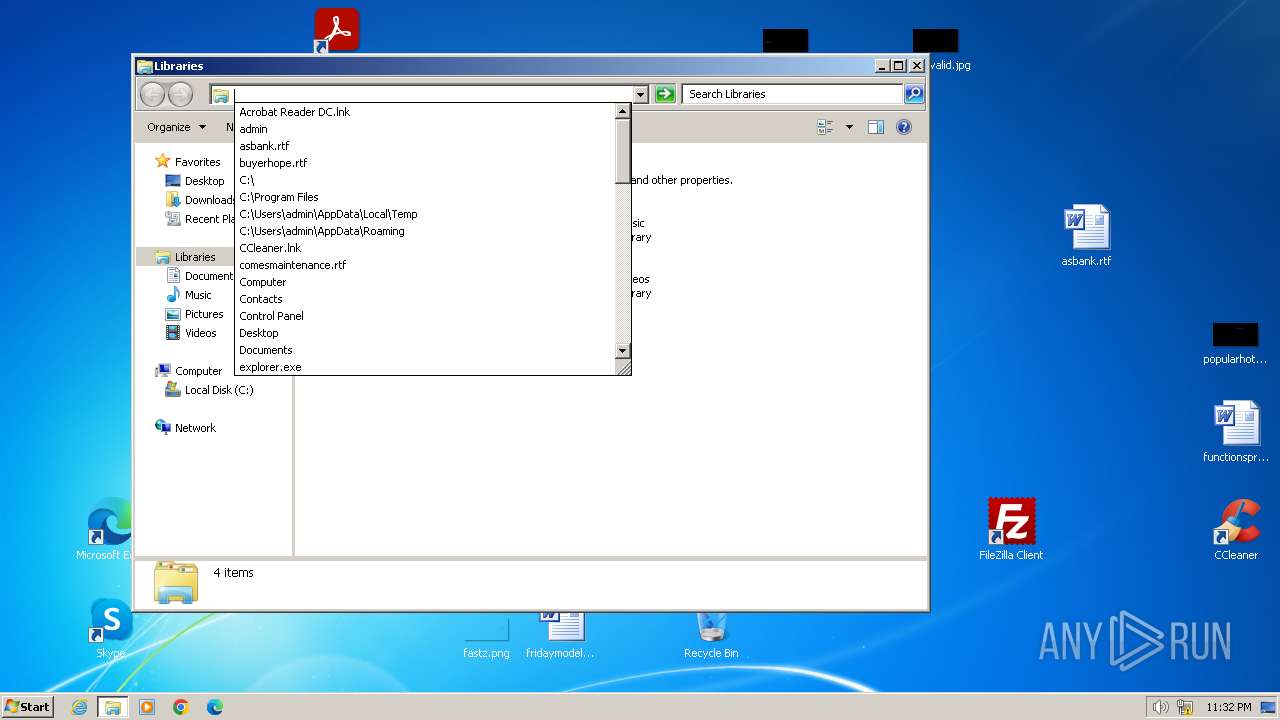Toggle the preview pane icon
The width and height of the screenshot is (1280, 720).
(876, 127)
